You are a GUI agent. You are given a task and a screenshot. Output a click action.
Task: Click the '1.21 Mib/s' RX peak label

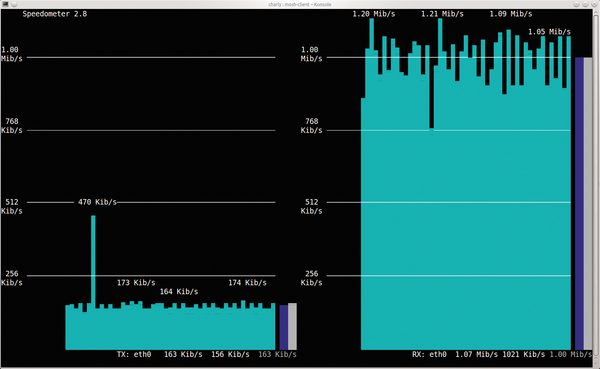pyautogui.click(x=442, y=14)
